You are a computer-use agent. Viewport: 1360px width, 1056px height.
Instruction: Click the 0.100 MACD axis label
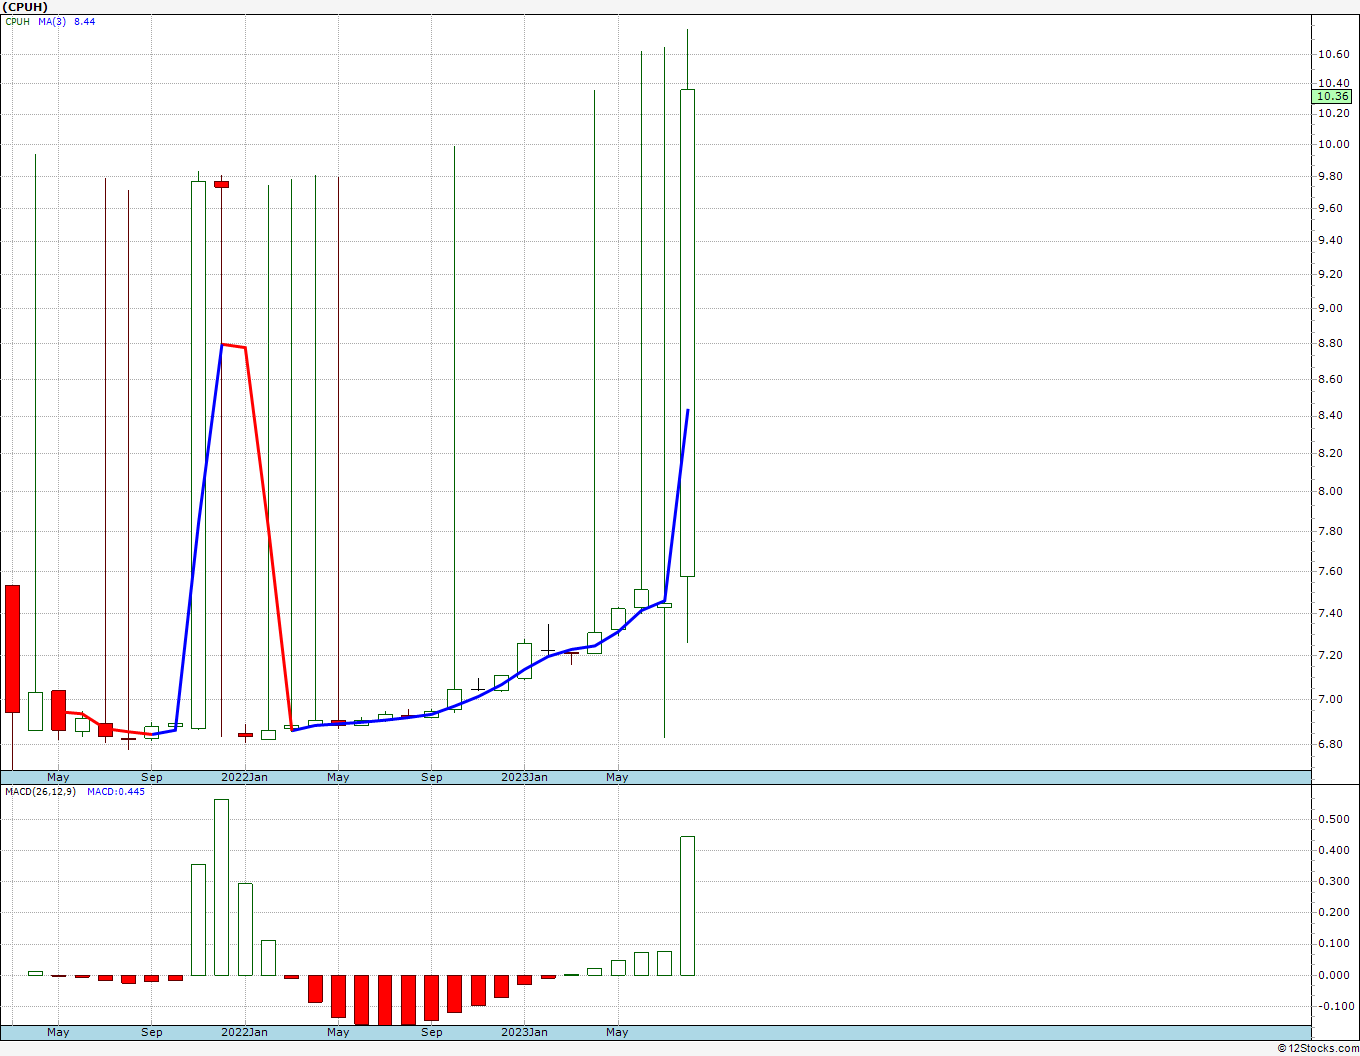[1333, 945]
